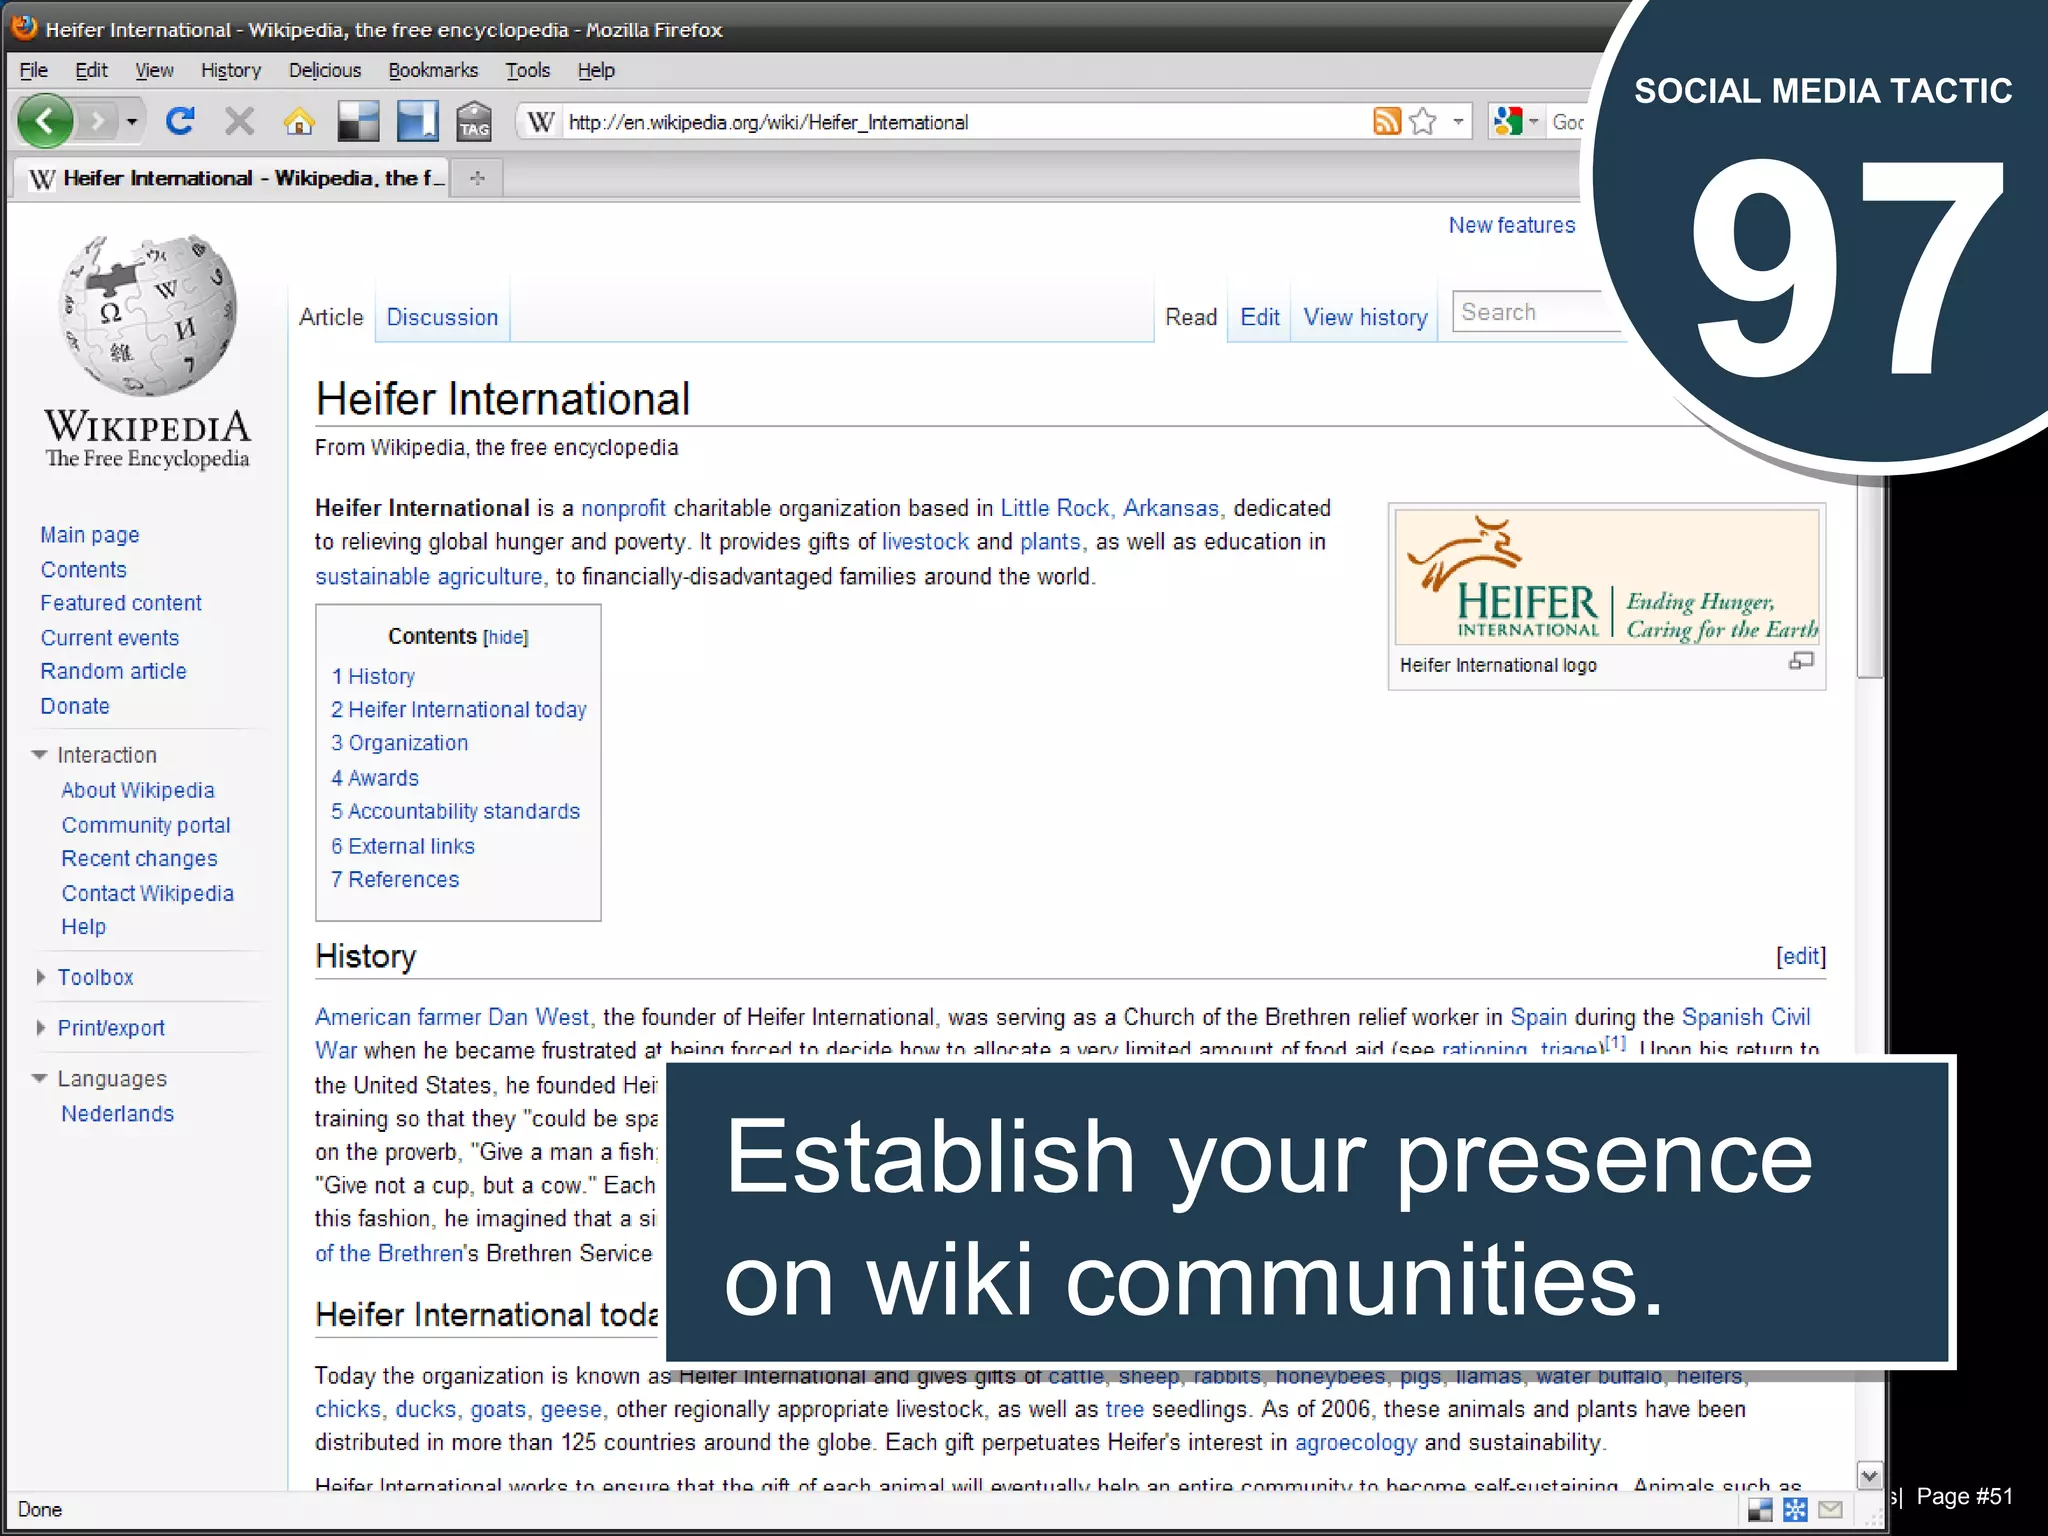
Task: Open the Google search engine selector
Action: tap(1515, 122)
